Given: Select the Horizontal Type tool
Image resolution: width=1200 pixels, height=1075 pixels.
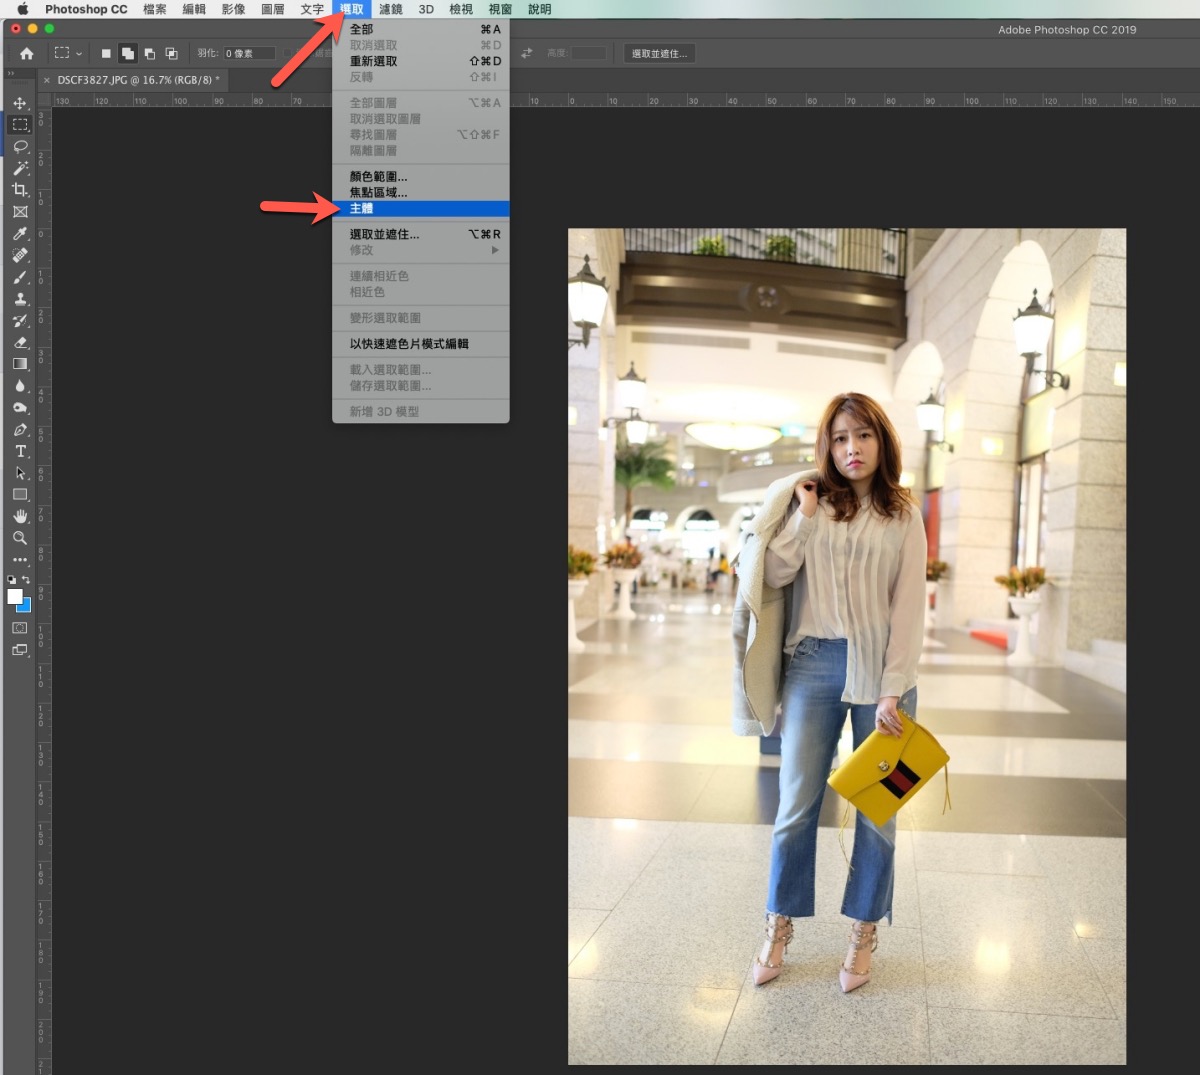Looking at the screenshot, I should click(x=20, y=451).
